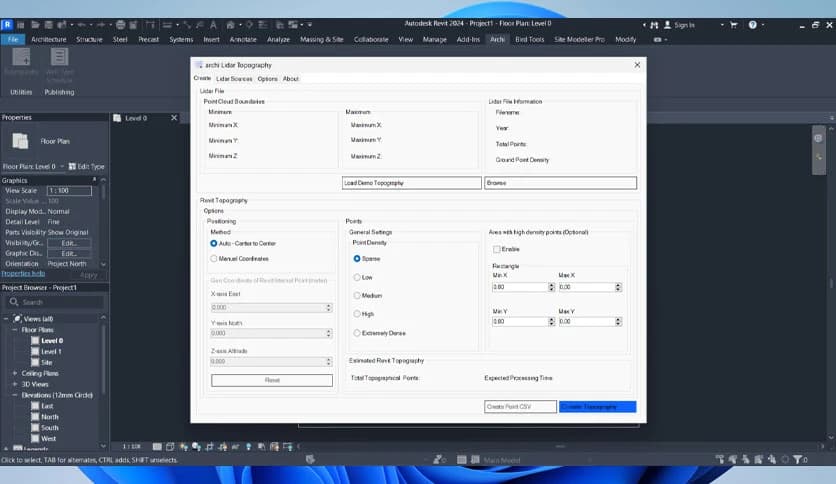Expand the Ceiling Plans tree node
Image resolution: width=836 pixels, height=484 pixels.
pos(15,373)
